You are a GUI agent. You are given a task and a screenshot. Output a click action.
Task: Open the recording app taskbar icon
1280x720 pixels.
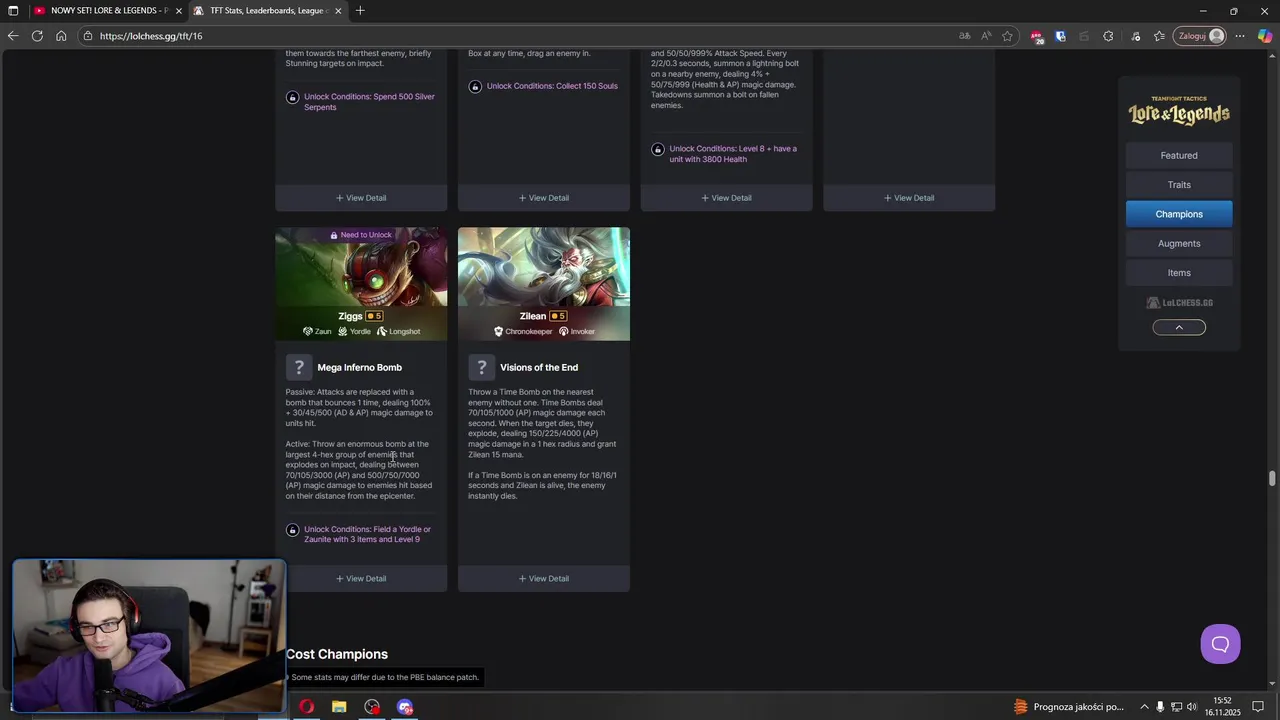372,707
